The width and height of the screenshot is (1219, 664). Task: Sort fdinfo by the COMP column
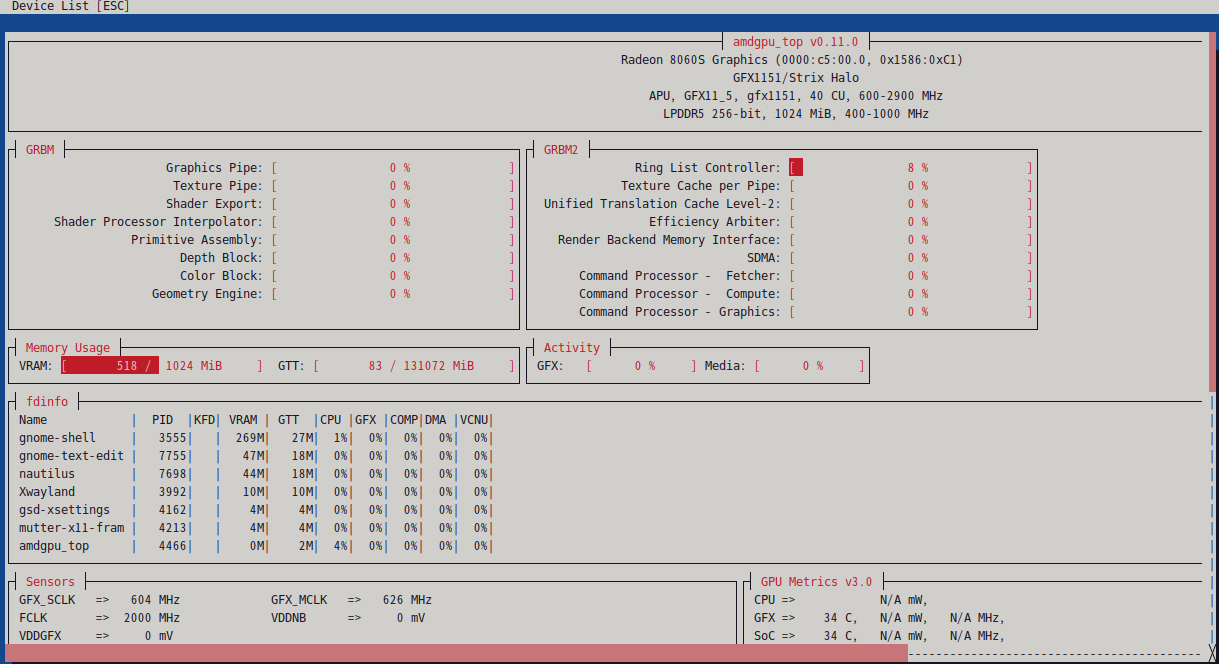pyautogui.click(x=404, y=420)
